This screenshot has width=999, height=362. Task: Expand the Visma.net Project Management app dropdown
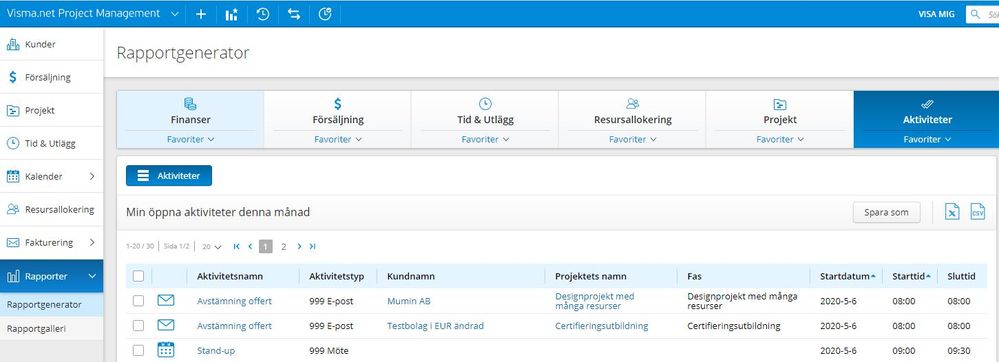[175, 14]
